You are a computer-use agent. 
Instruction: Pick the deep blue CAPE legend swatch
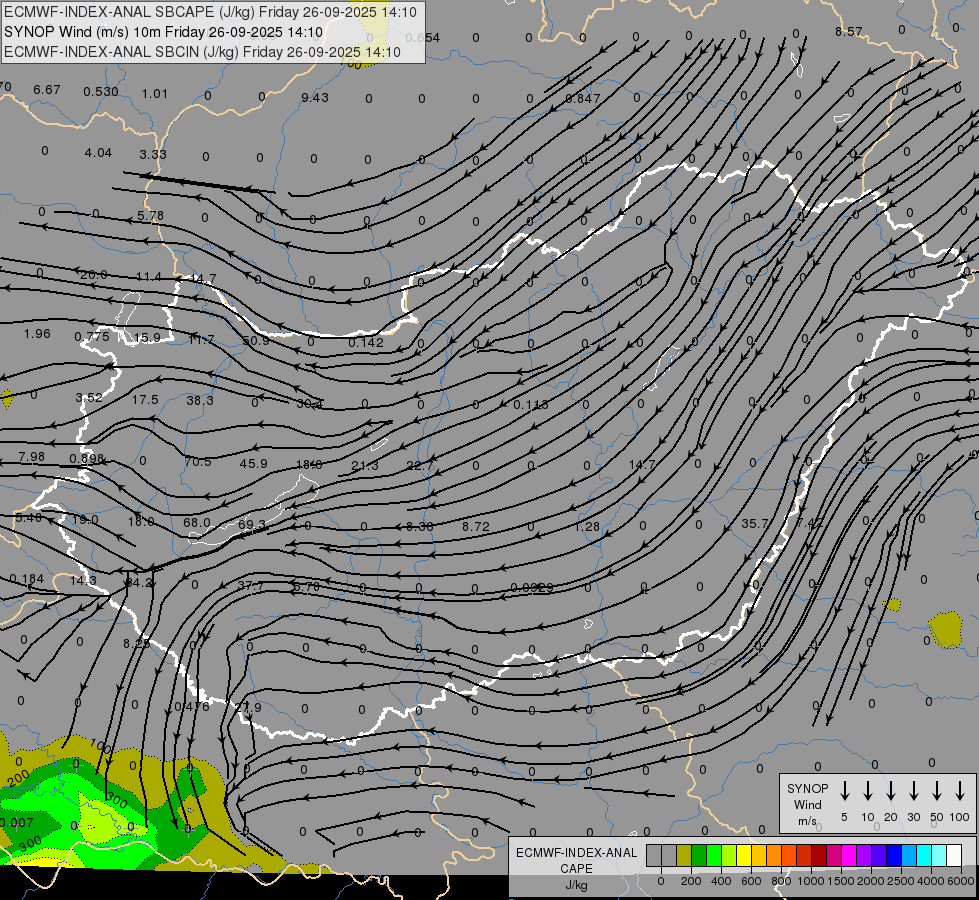click(894, 856)
